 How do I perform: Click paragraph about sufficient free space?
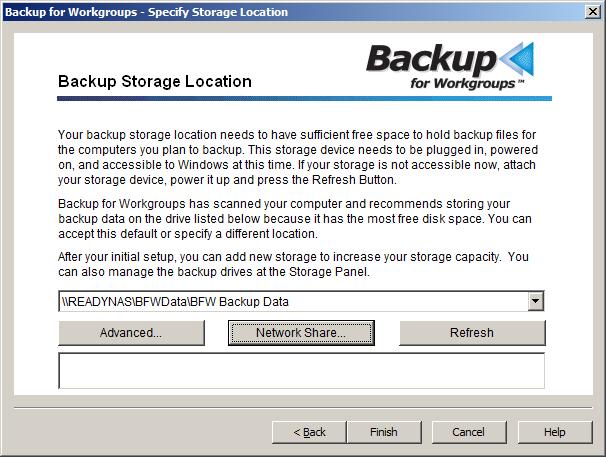point(298,157)
